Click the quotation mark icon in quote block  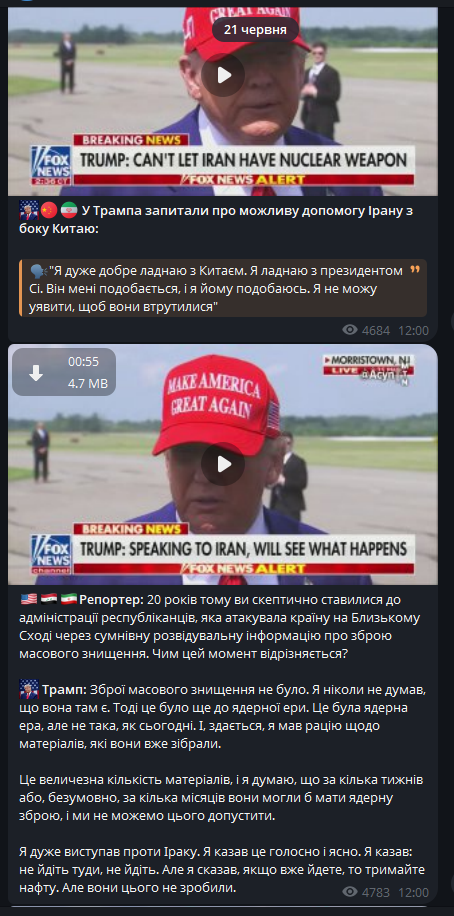tap(415, 270)
